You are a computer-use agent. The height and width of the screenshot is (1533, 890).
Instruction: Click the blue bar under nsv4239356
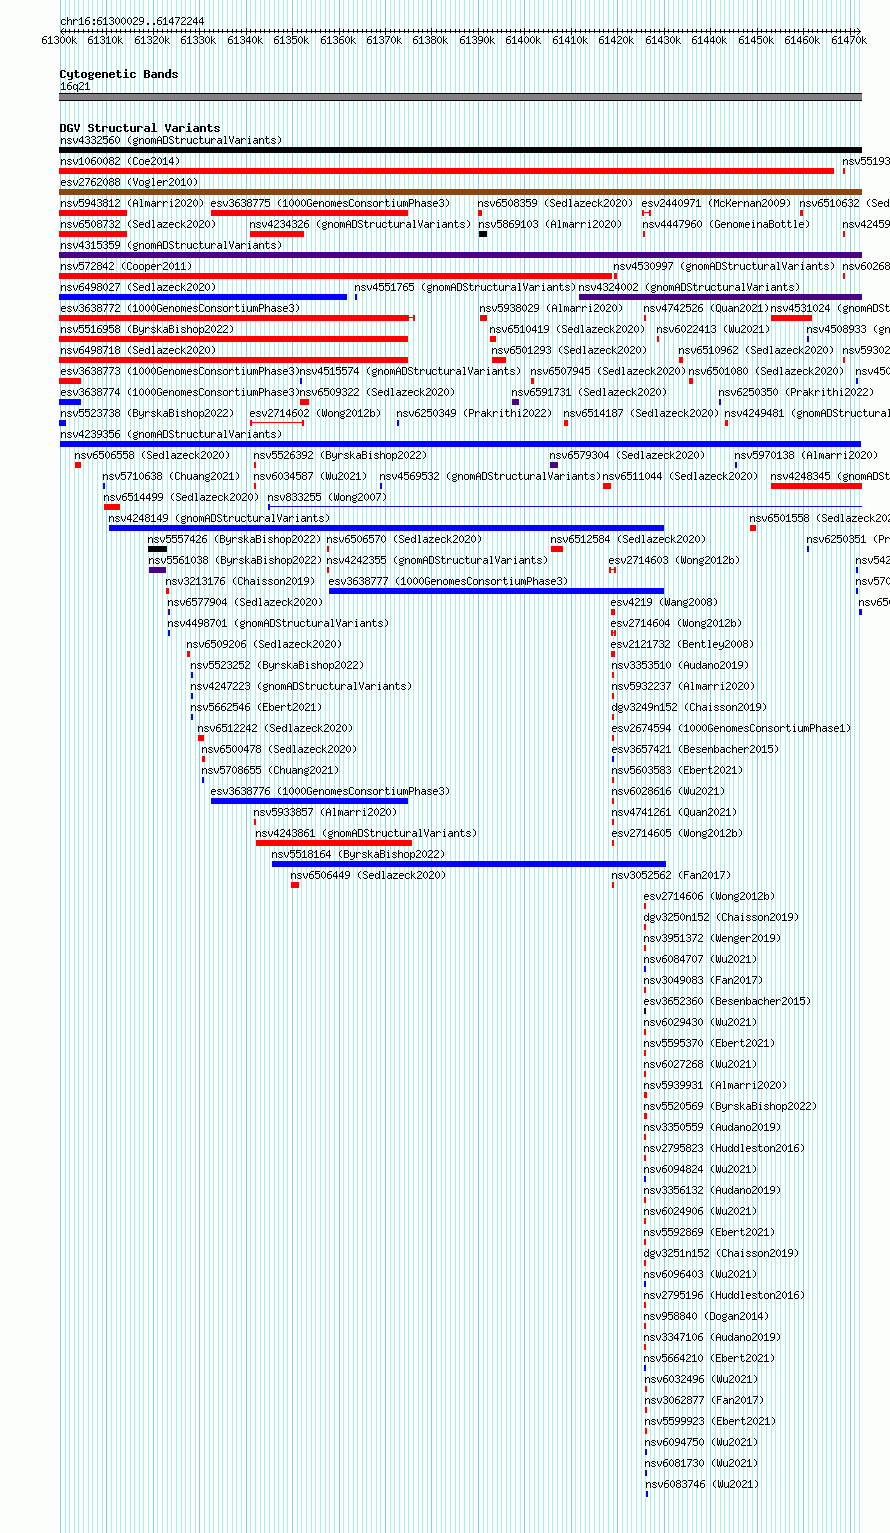click(460, 444)
